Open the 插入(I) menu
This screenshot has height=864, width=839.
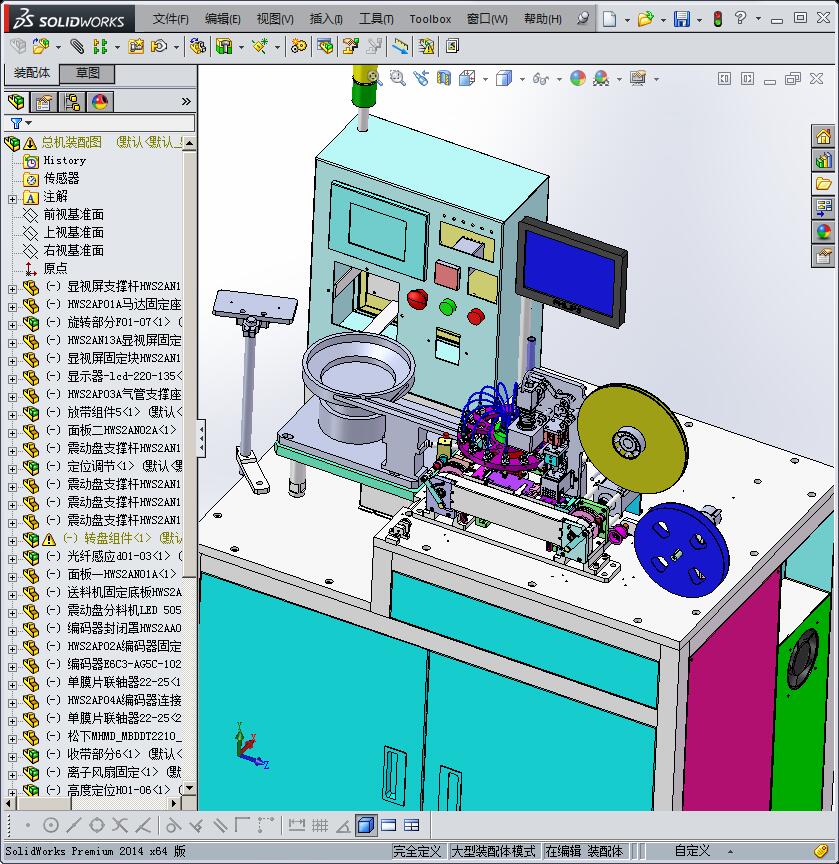tap(326, 19)
